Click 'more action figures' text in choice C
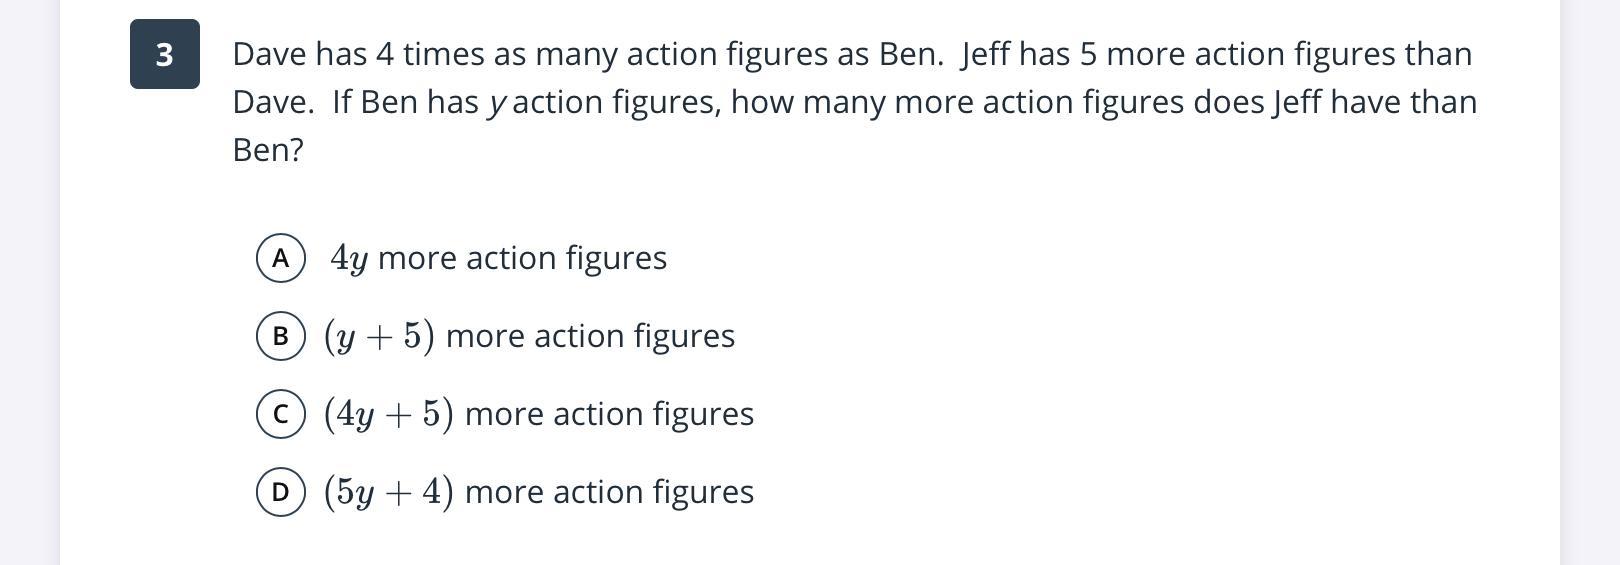 (x=609, y=414)
